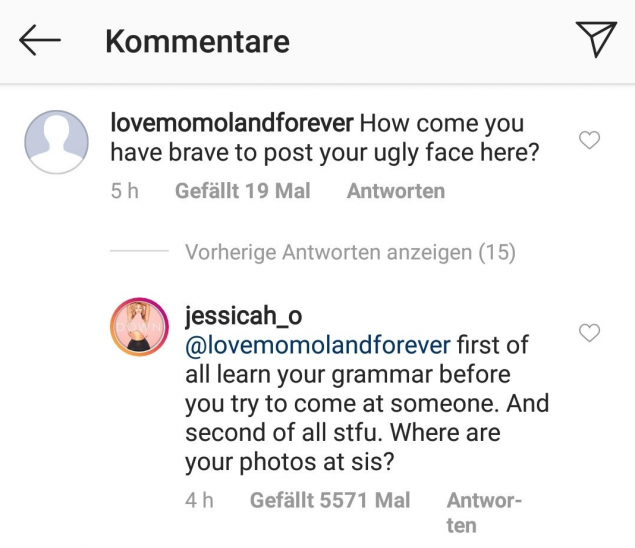635x548 pixels.
Task: Open the jessicah_o username link
Action: (243, 316)
